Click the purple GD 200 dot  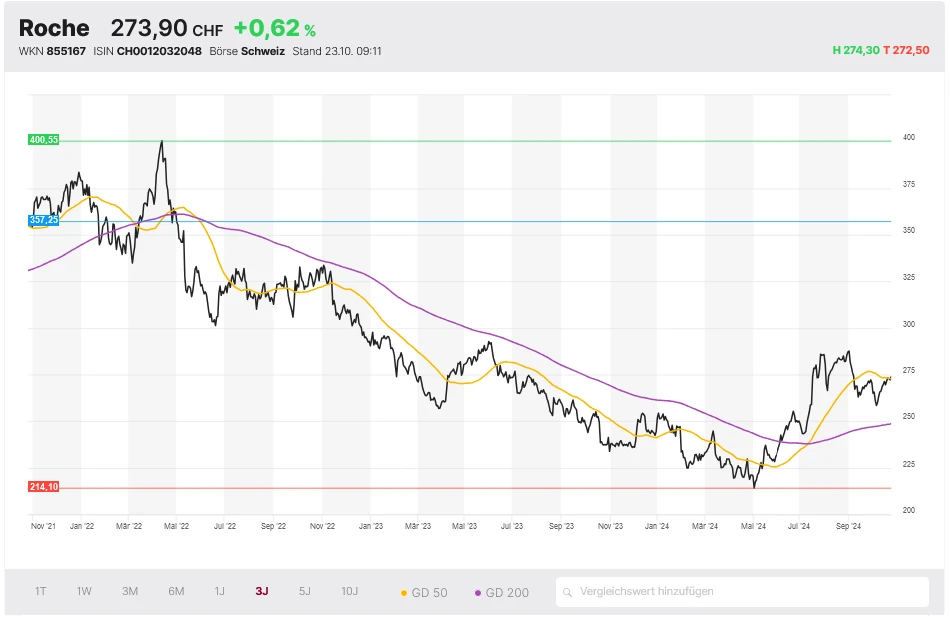(478, 593)
